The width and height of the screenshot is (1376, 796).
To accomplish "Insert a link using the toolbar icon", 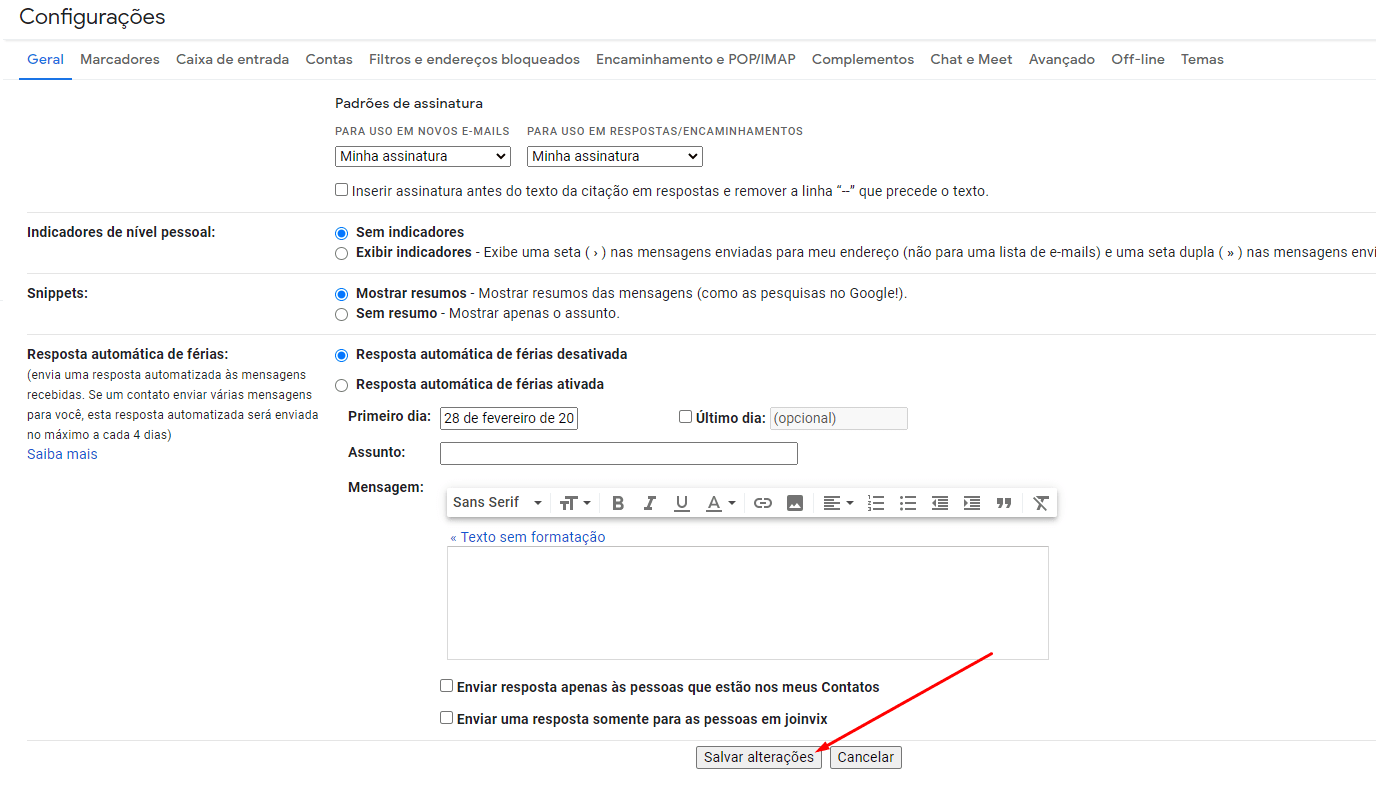I will click(x=763, y=503).
